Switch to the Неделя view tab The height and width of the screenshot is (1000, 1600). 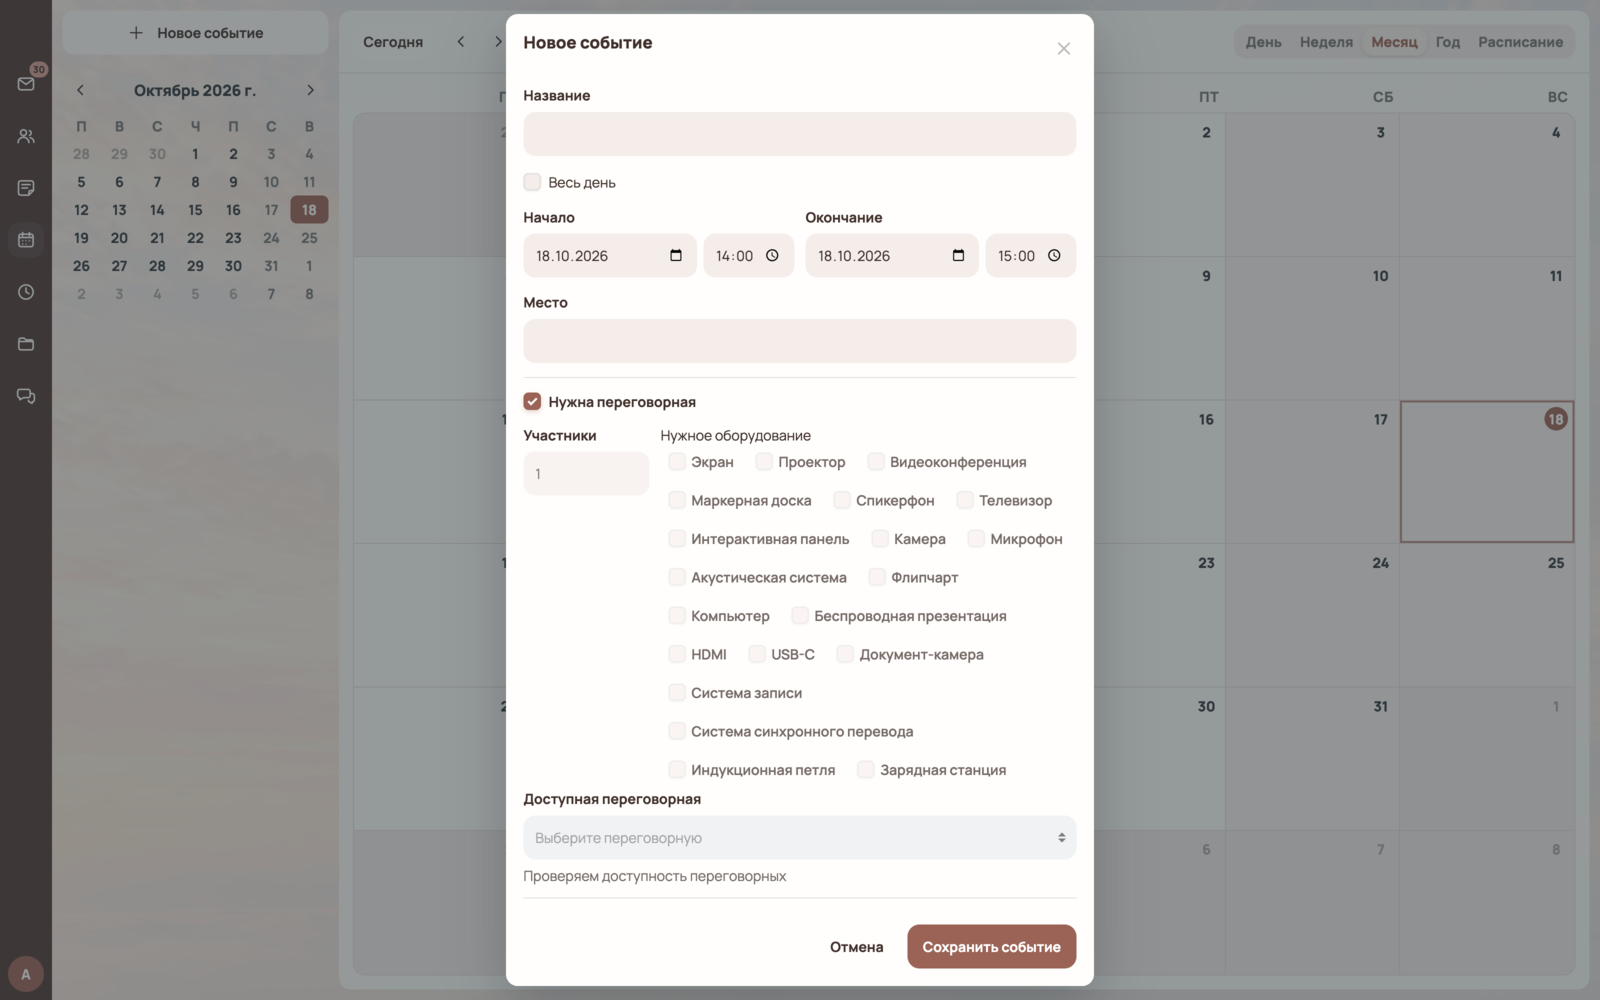pyautogui.click(x=1326, y=42)
